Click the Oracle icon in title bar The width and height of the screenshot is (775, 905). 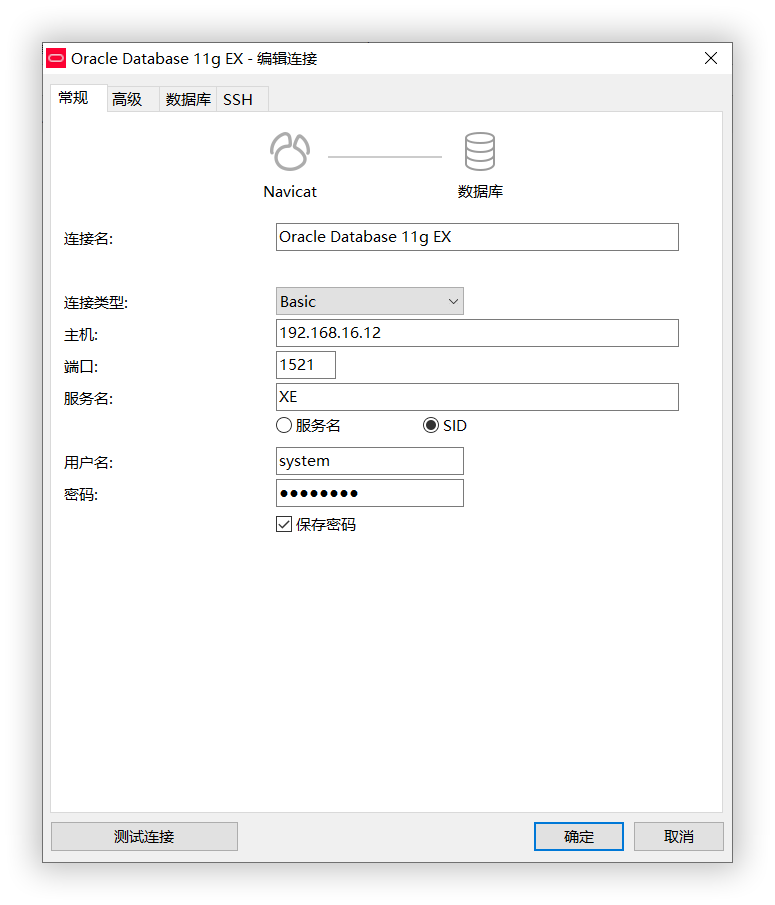[x=56, y=58]
